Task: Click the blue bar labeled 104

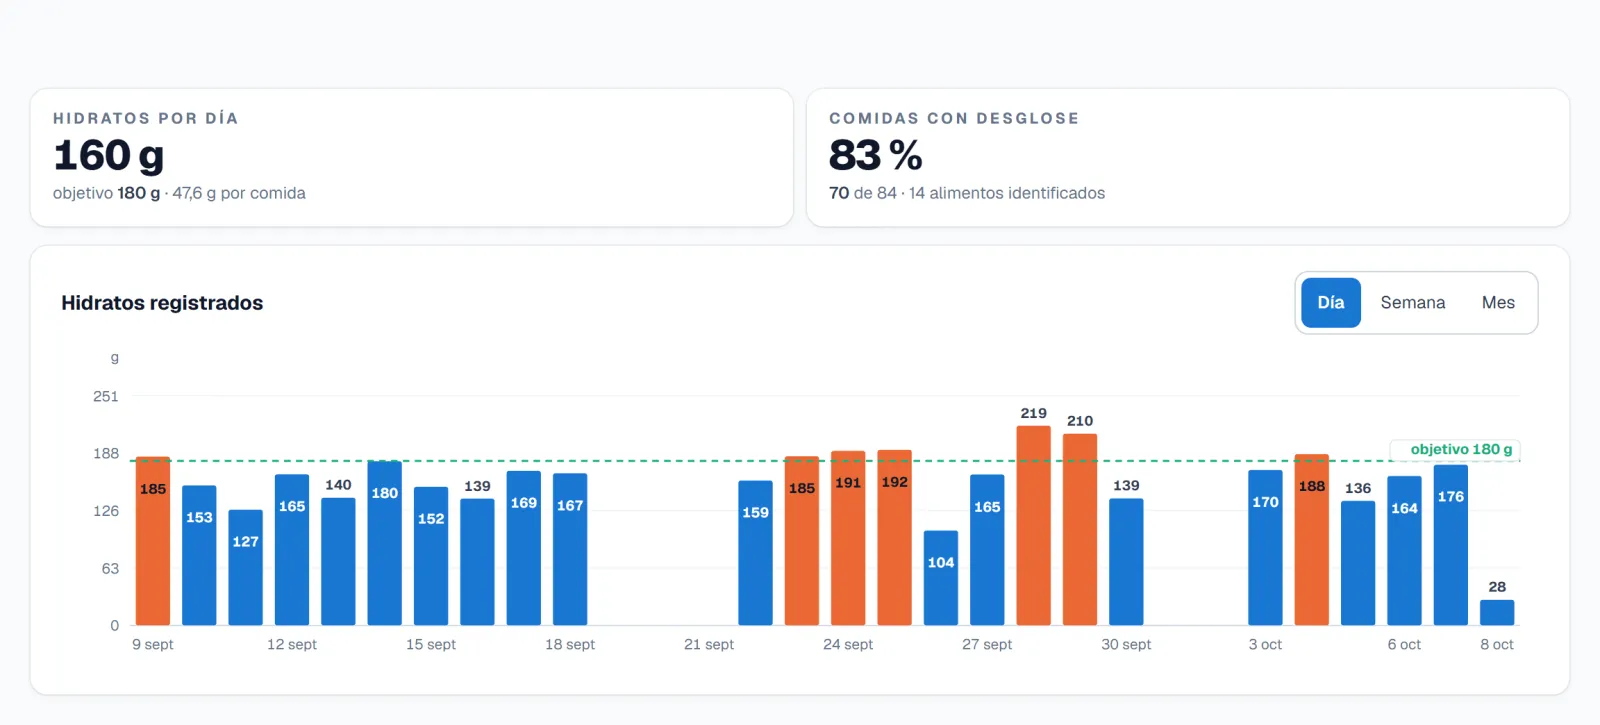Action: [x=941, y=578]
